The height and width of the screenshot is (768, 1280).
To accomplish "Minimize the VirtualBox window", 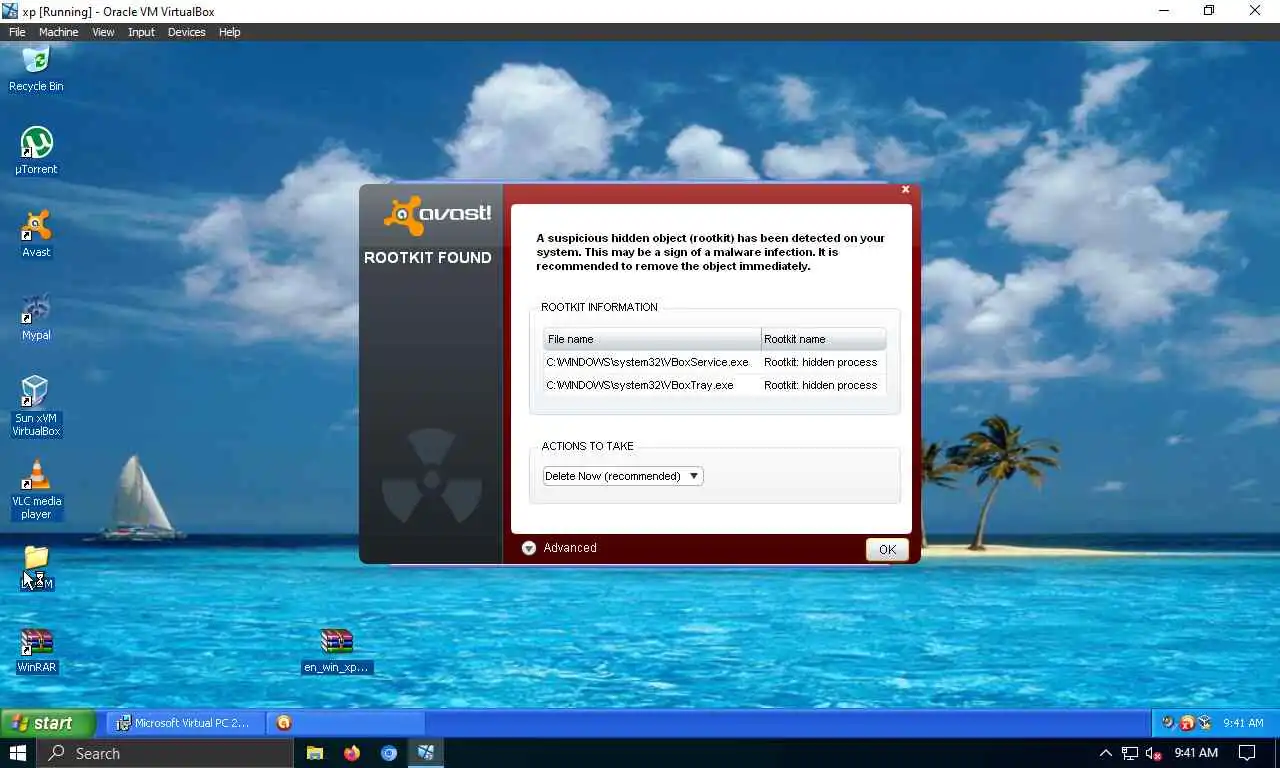I will pos(1164,11).
